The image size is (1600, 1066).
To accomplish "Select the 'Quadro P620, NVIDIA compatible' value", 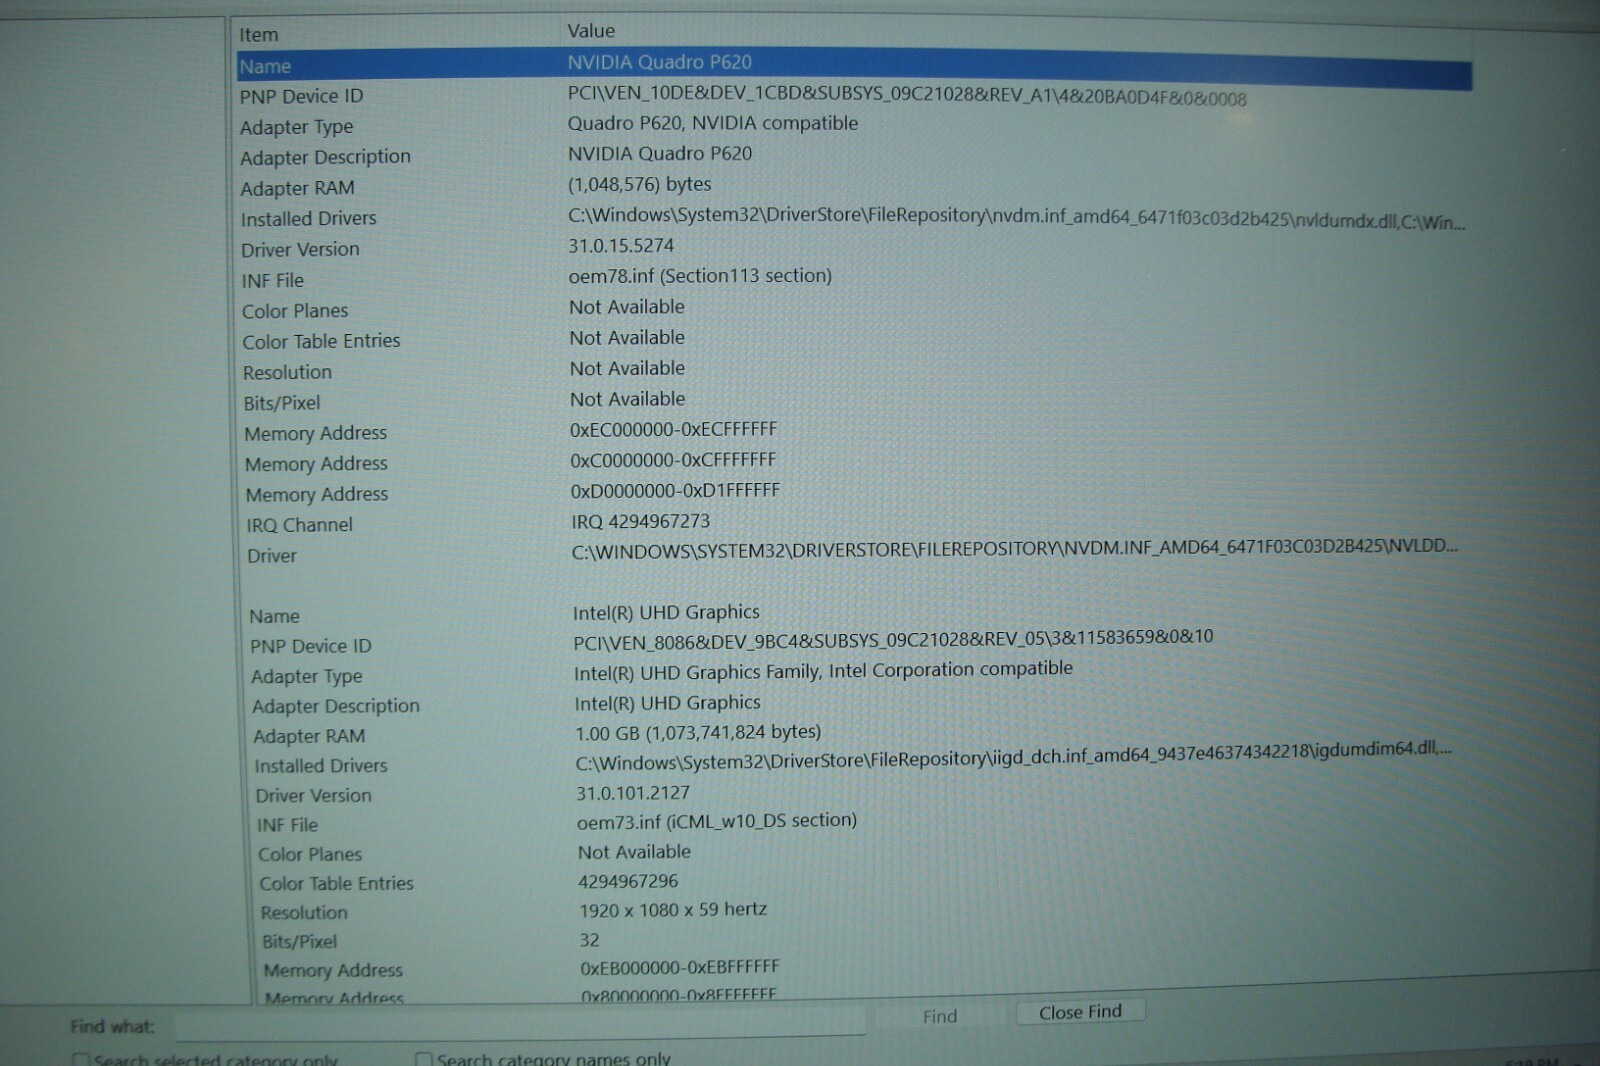I will [713, 123].
